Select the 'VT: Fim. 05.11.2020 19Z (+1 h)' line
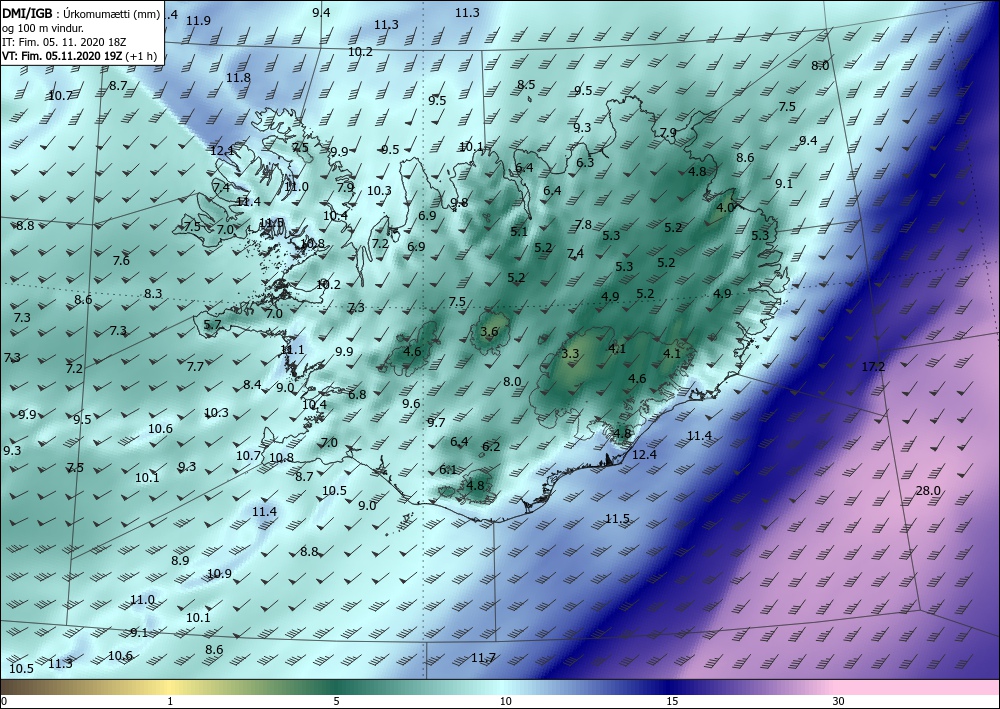The height and width of the screenshot is (709, 1000). [79, 56]
